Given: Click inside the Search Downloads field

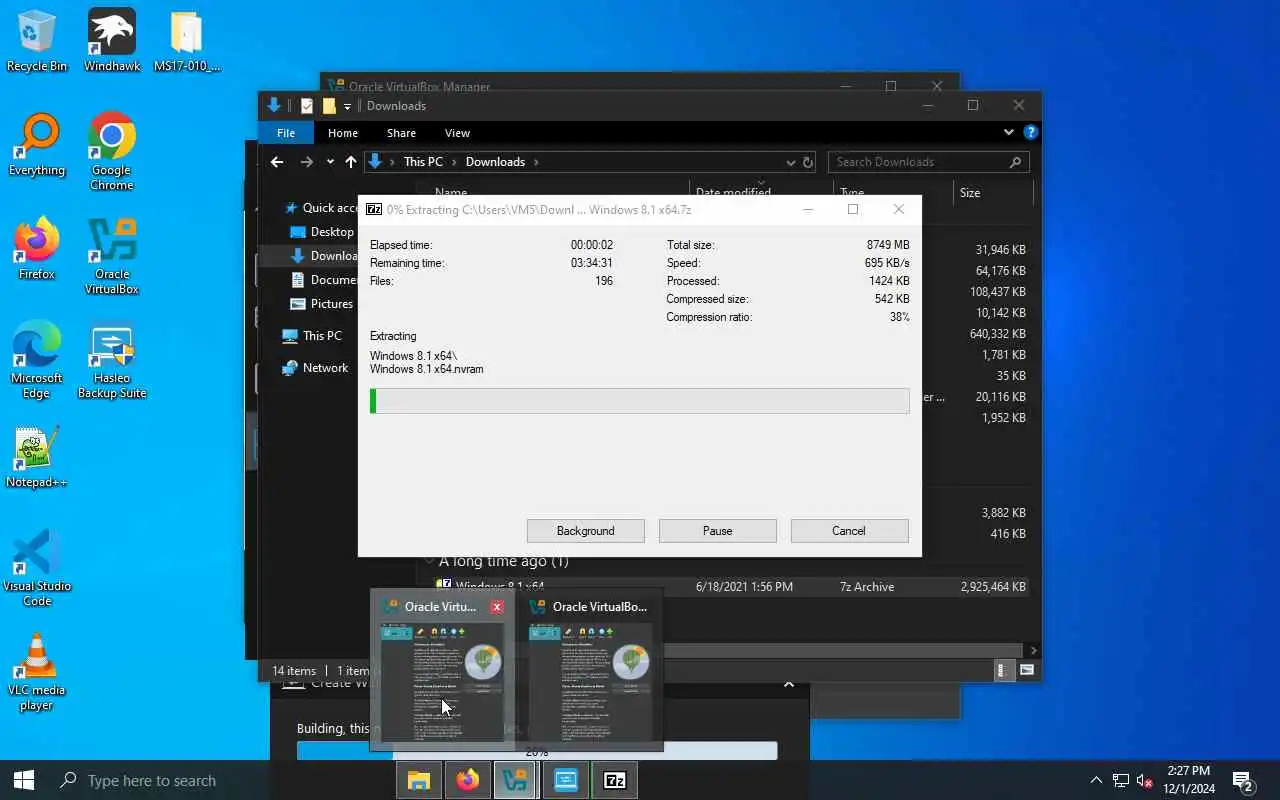Looking at the screenshot, I should [931, 162].
